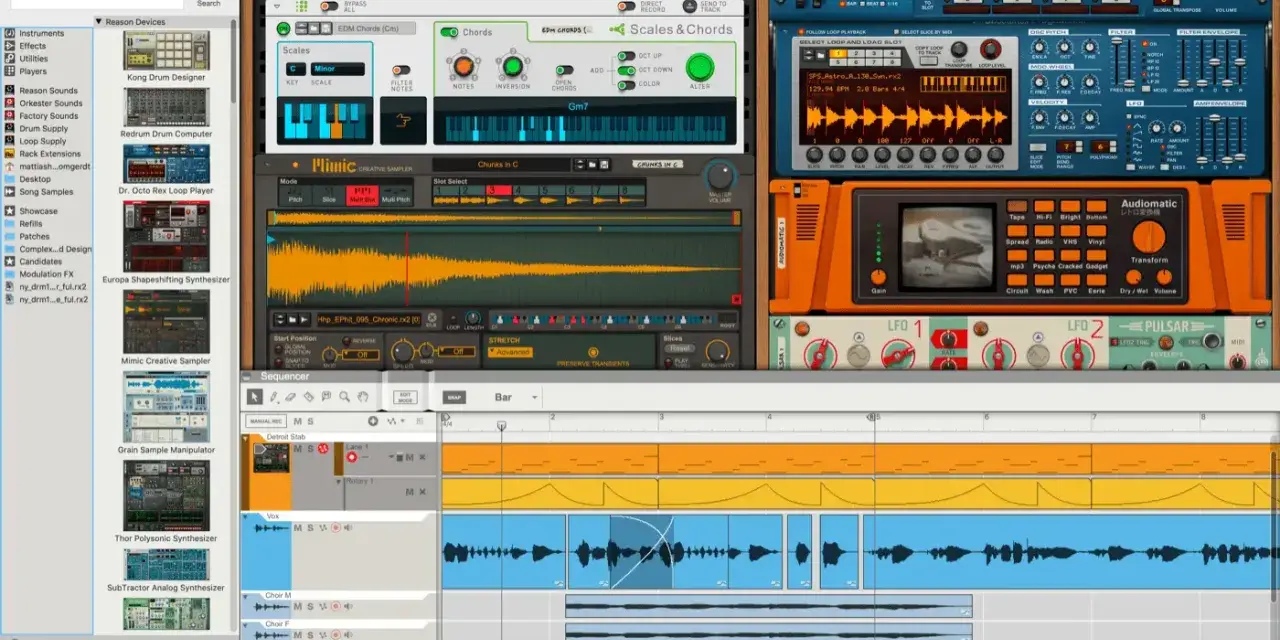Mute the Detroit Stab track
This screenshot has width=1280, height=640.
(297, 447)
